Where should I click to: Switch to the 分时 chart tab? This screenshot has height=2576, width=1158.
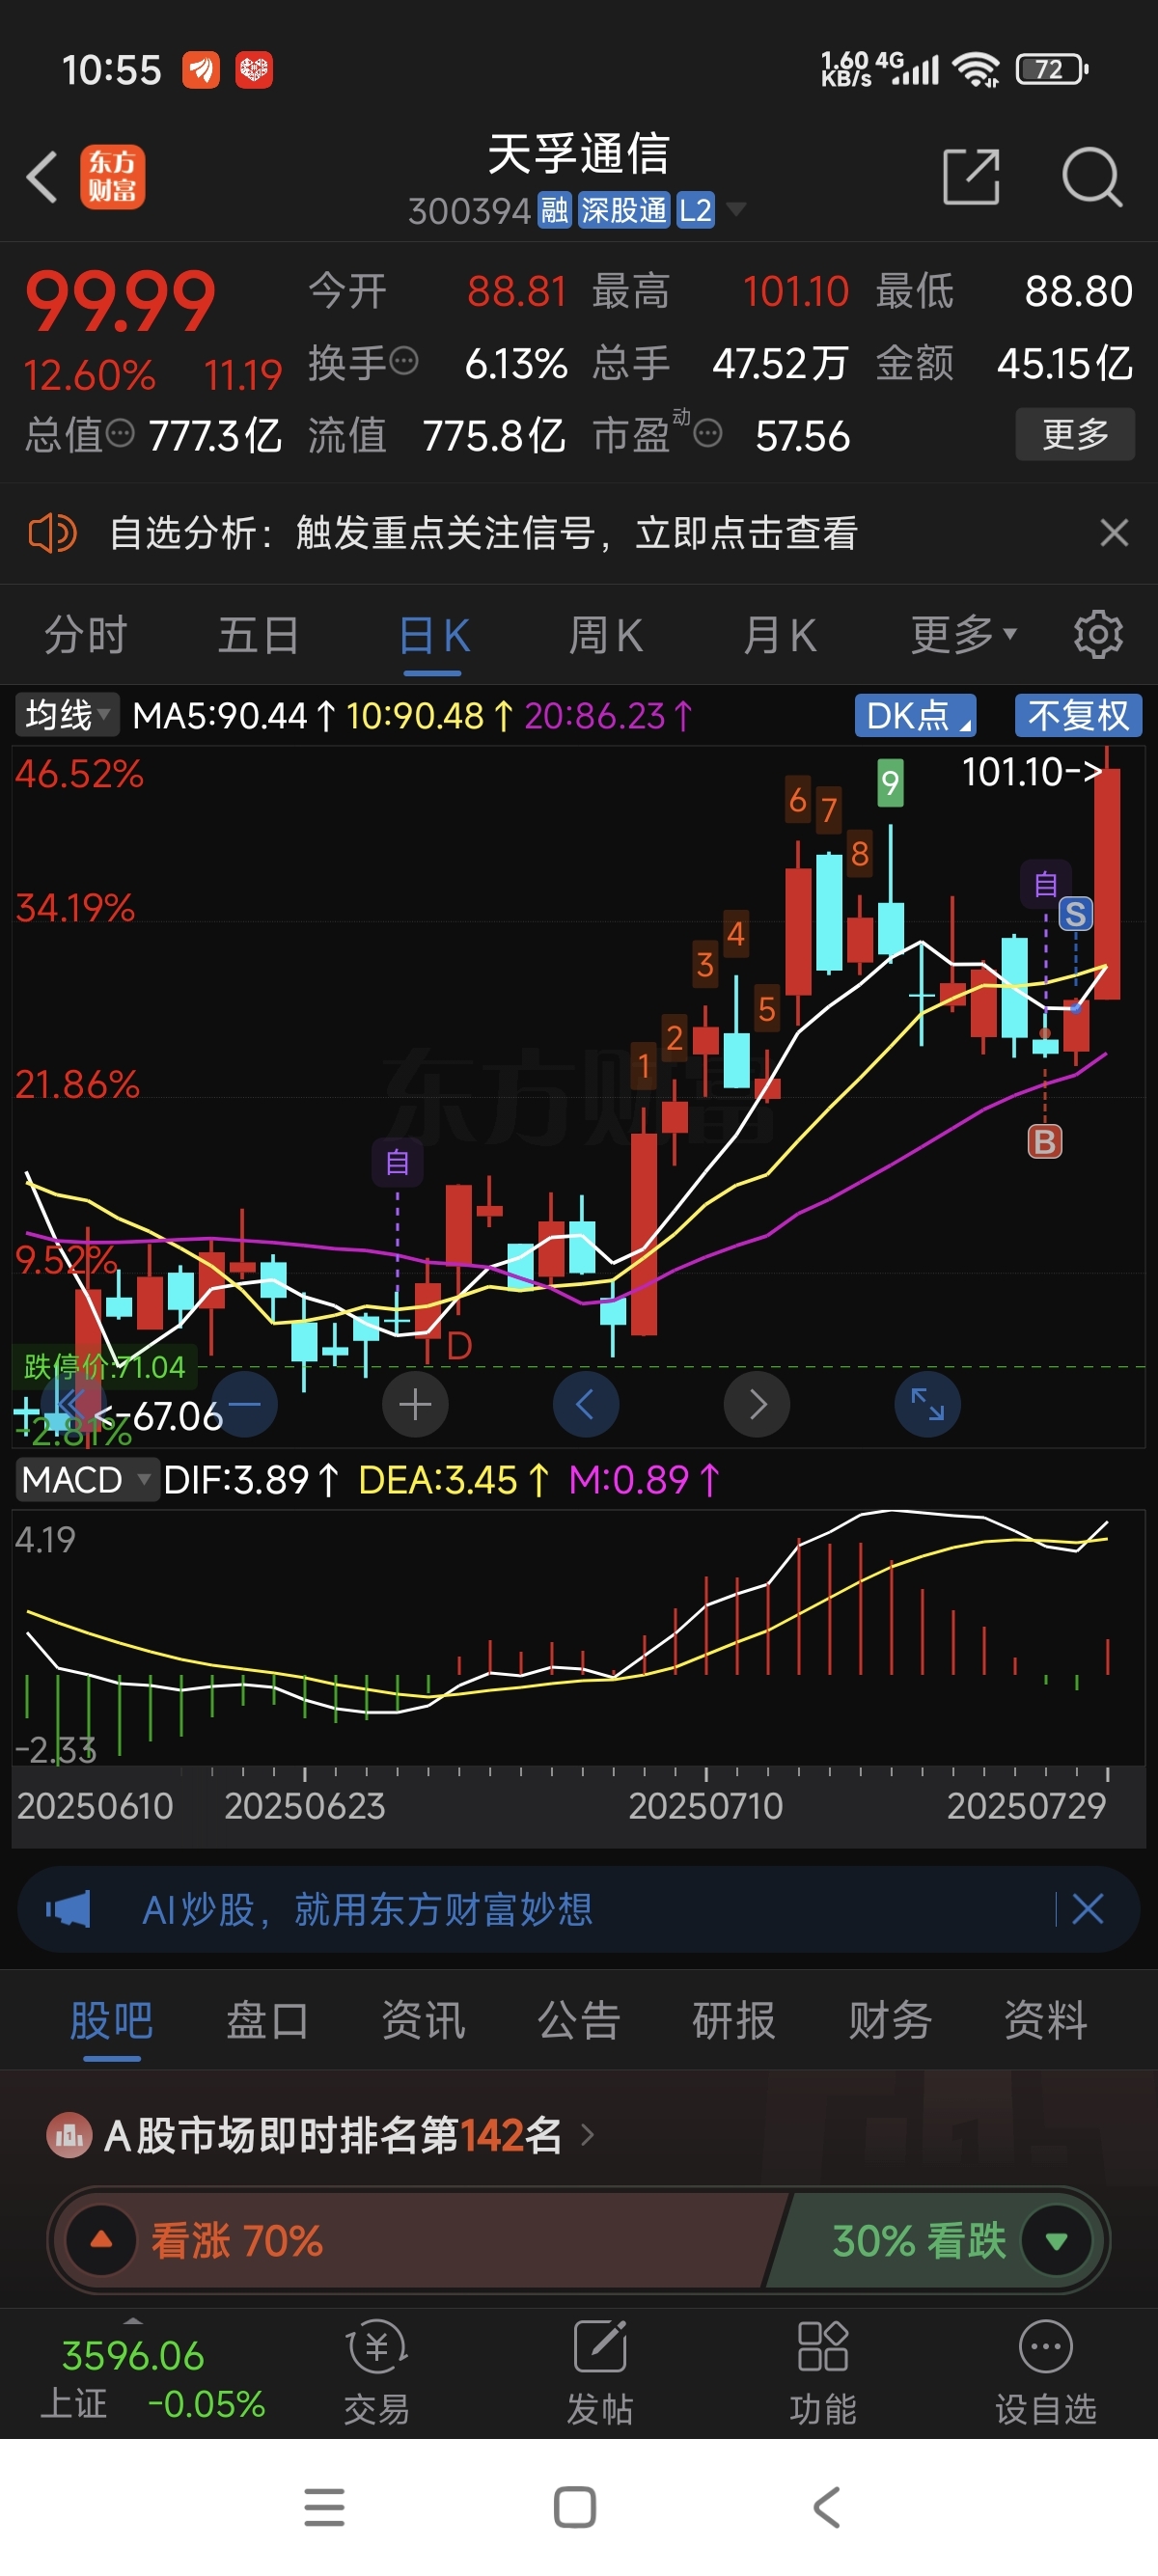pyautogui.click(x=86, y=636)
